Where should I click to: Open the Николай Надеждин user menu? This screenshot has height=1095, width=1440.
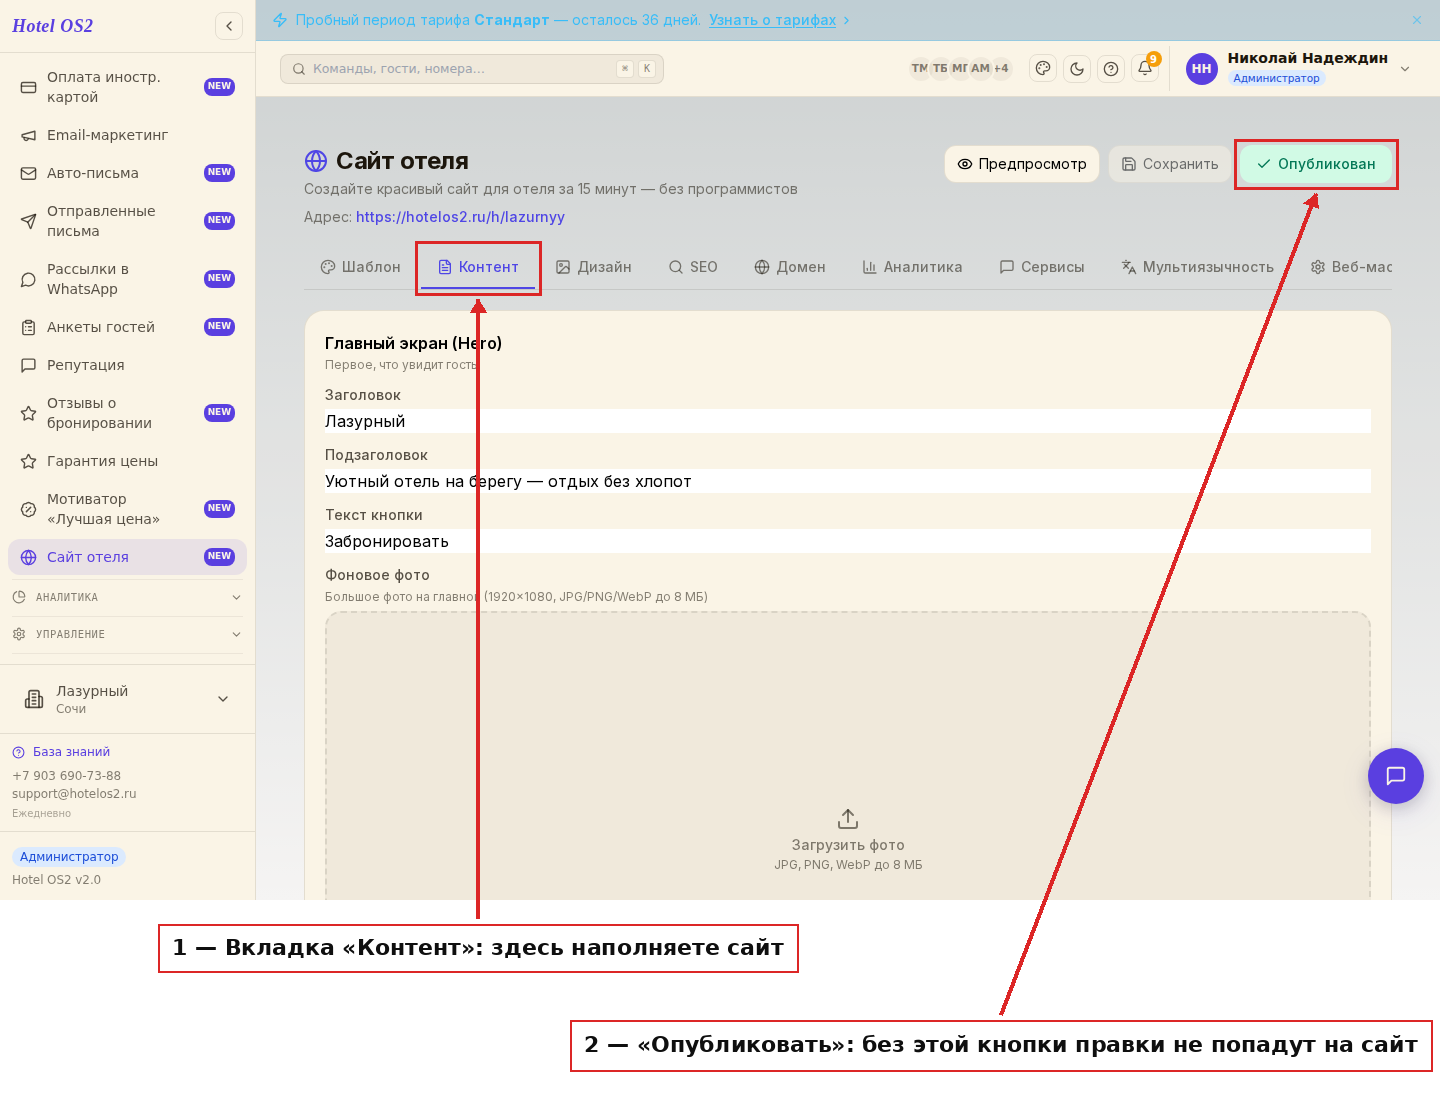[x=1298, y=68]
